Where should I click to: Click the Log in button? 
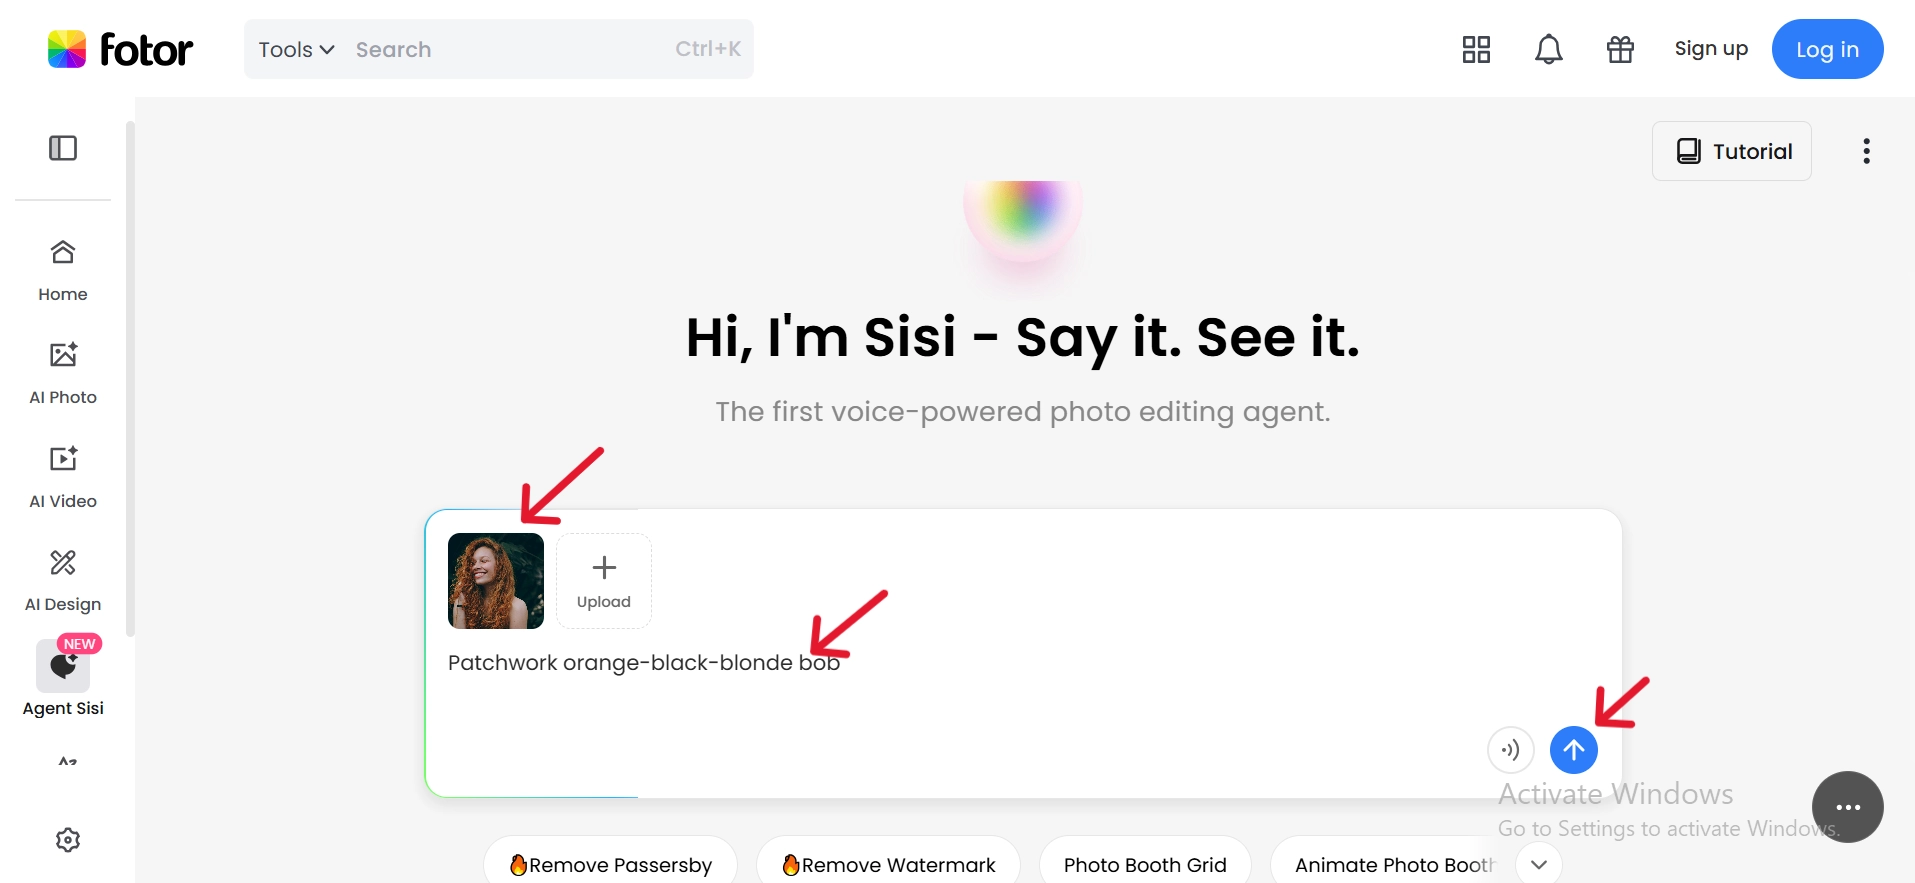1826,48
